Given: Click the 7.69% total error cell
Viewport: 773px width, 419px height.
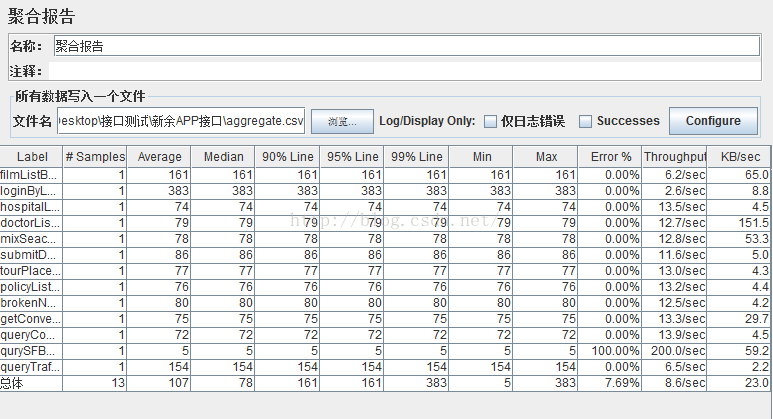Looking at the screenshot, I should [610, 383].
